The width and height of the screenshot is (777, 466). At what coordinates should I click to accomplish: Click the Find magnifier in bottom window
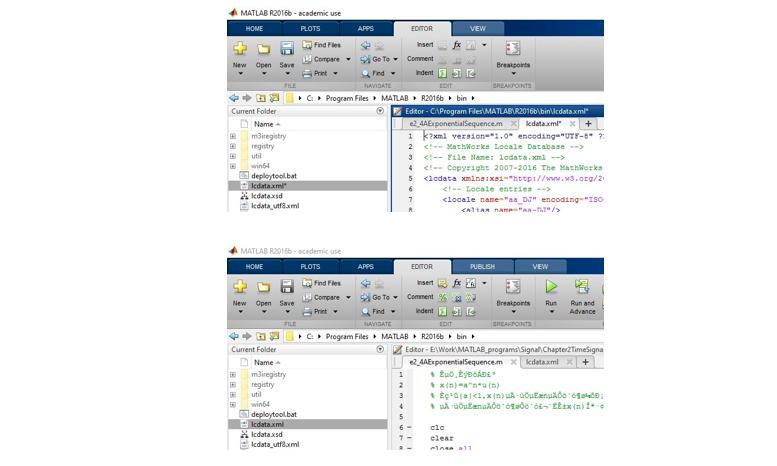(x=366, y=311)
